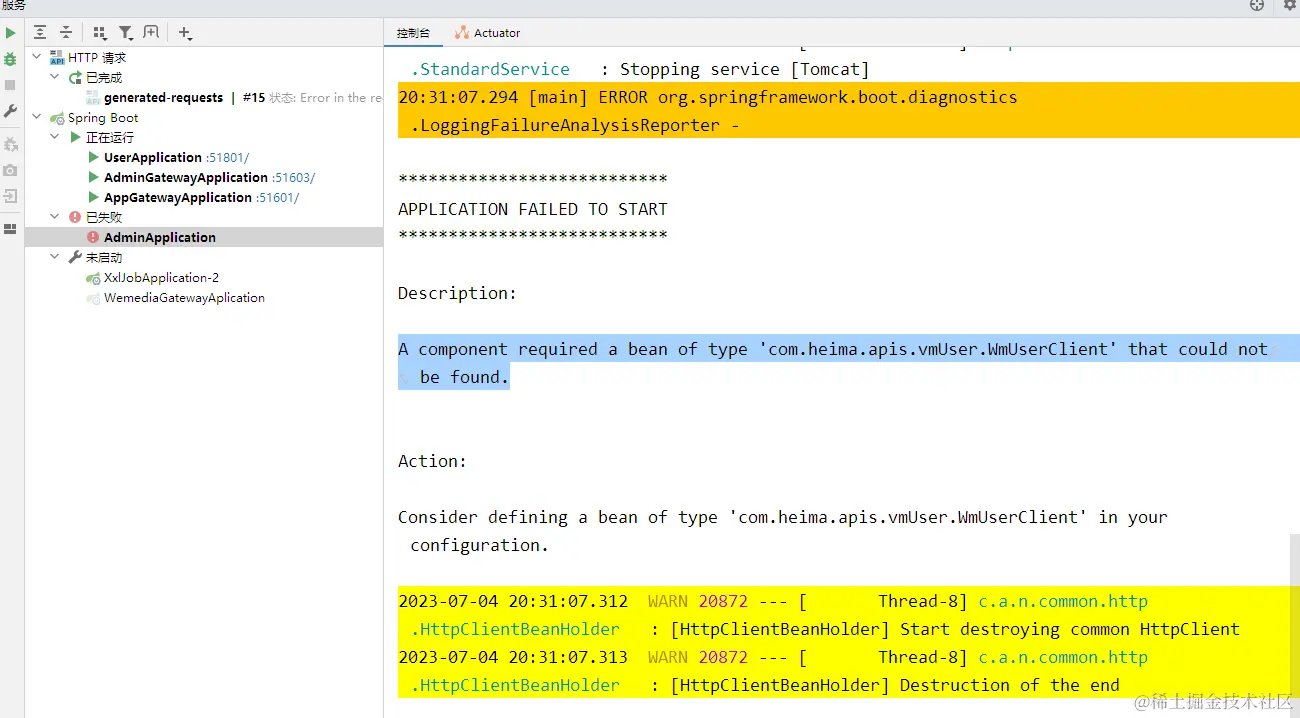Collapse the 已完成 node
The height and width of the screenshot is (718, 1300).
[x=55, y=78]
